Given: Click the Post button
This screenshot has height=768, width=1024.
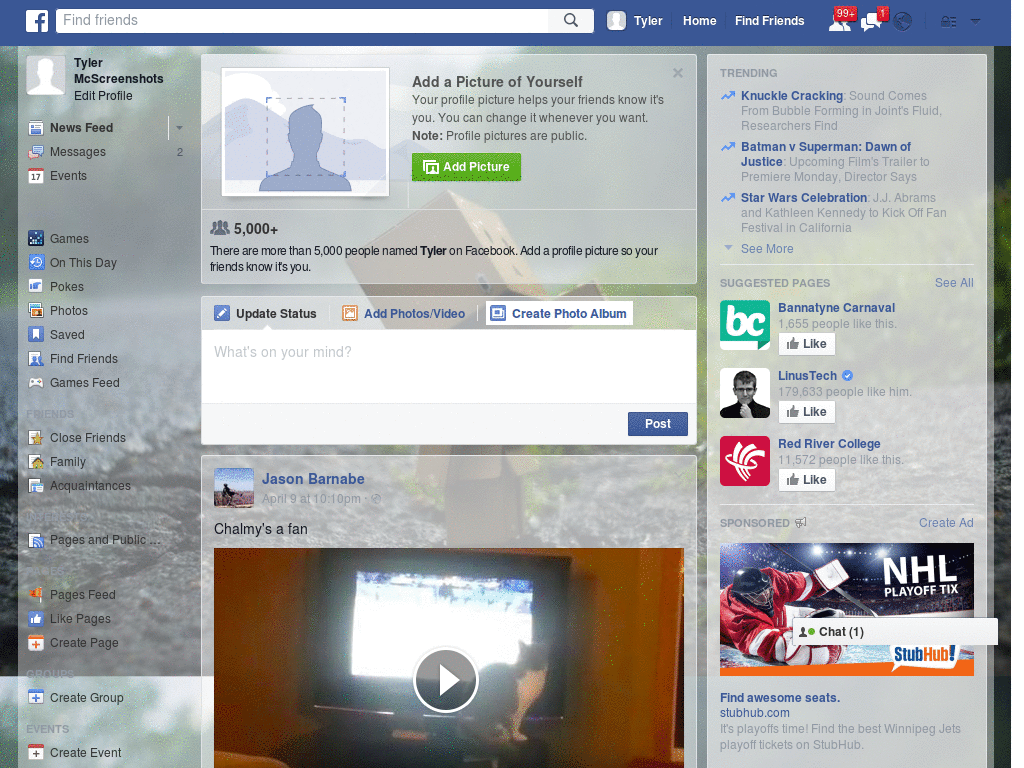Looking at the screenshot, I should pos(658,424).
